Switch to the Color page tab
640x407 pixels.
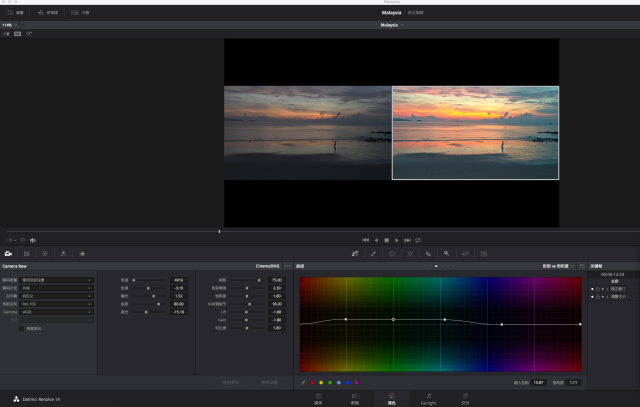coord(391,398)
